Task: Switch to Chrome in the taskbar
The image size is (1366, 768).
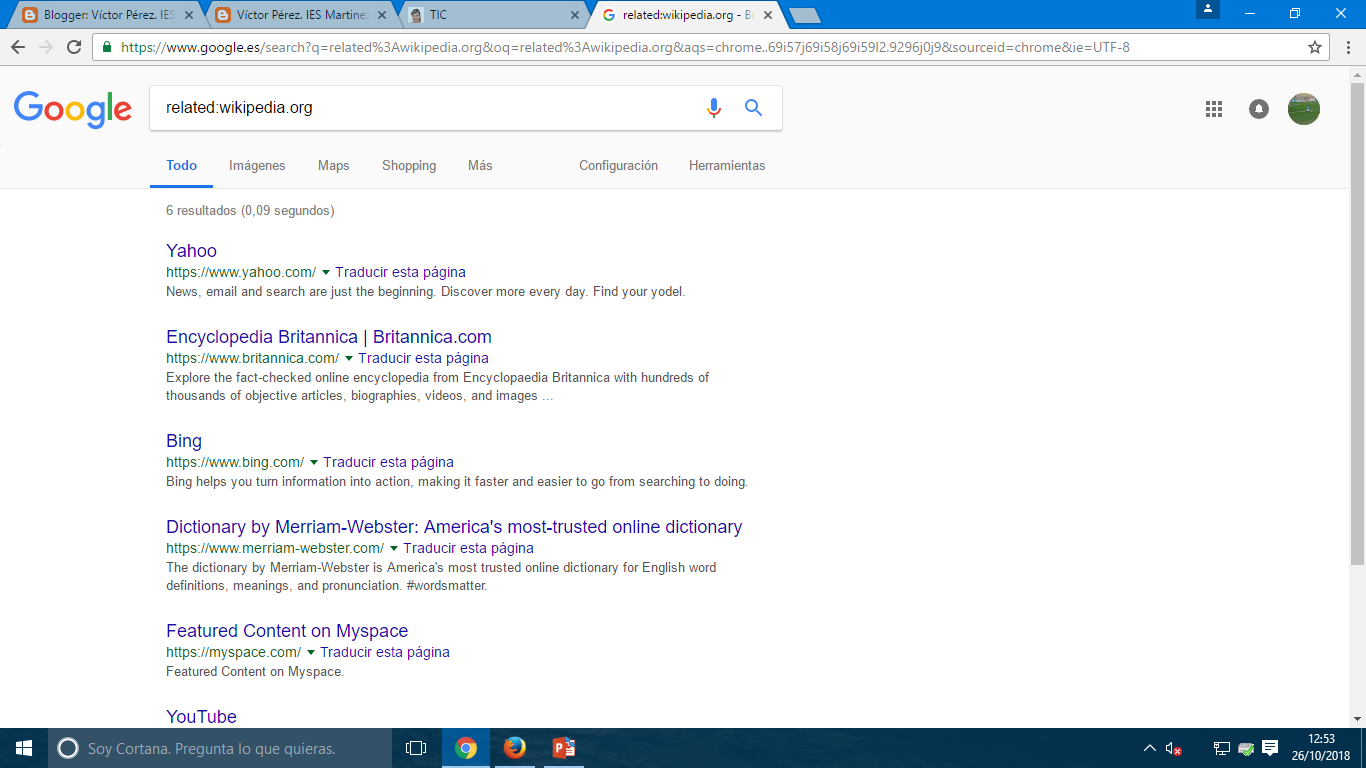Action: pos(466,748)
